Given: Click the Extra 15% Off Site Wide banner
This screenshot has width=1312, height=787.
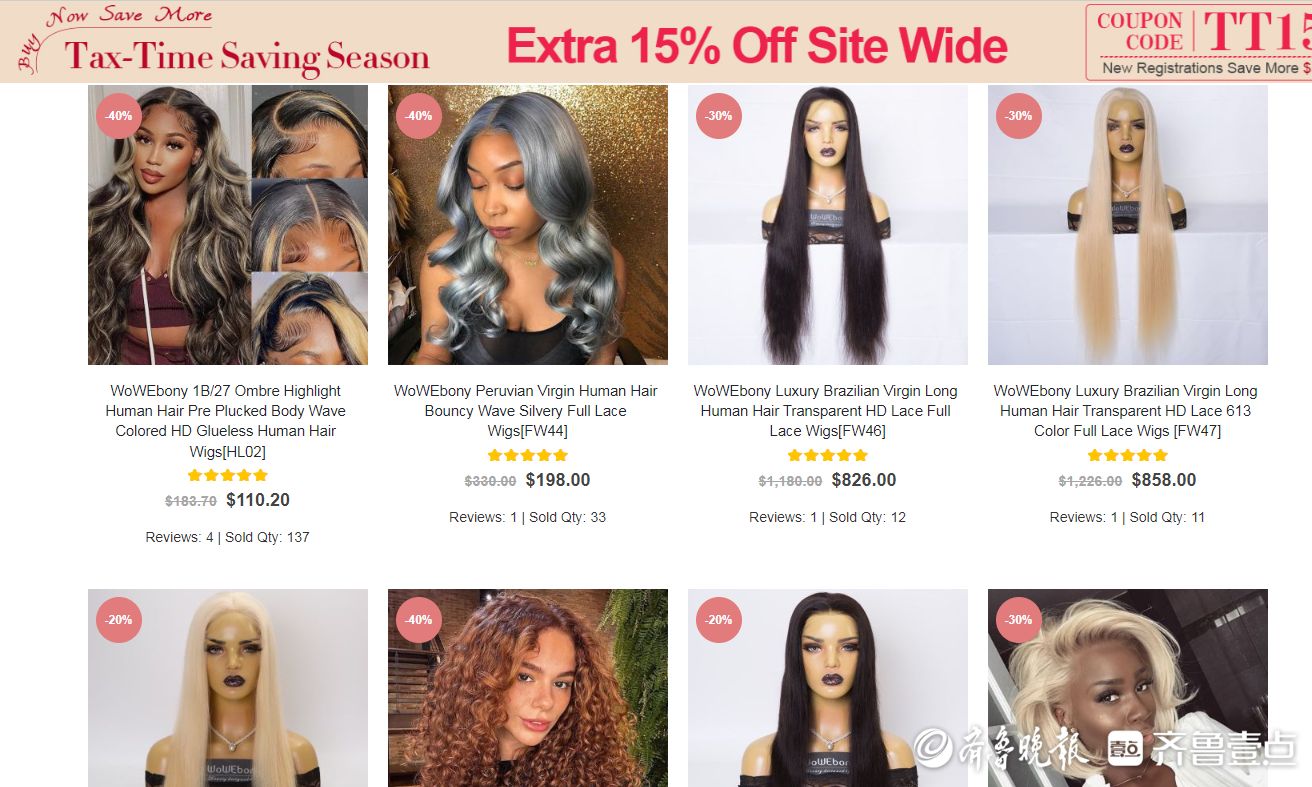Looking at the screenshot, I should [757, 46].
